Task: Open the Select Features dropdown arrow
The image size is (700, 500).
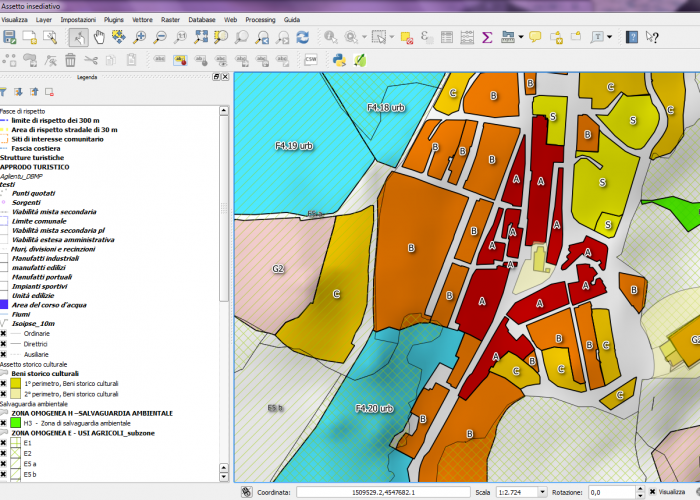Action: pos(392,37)
